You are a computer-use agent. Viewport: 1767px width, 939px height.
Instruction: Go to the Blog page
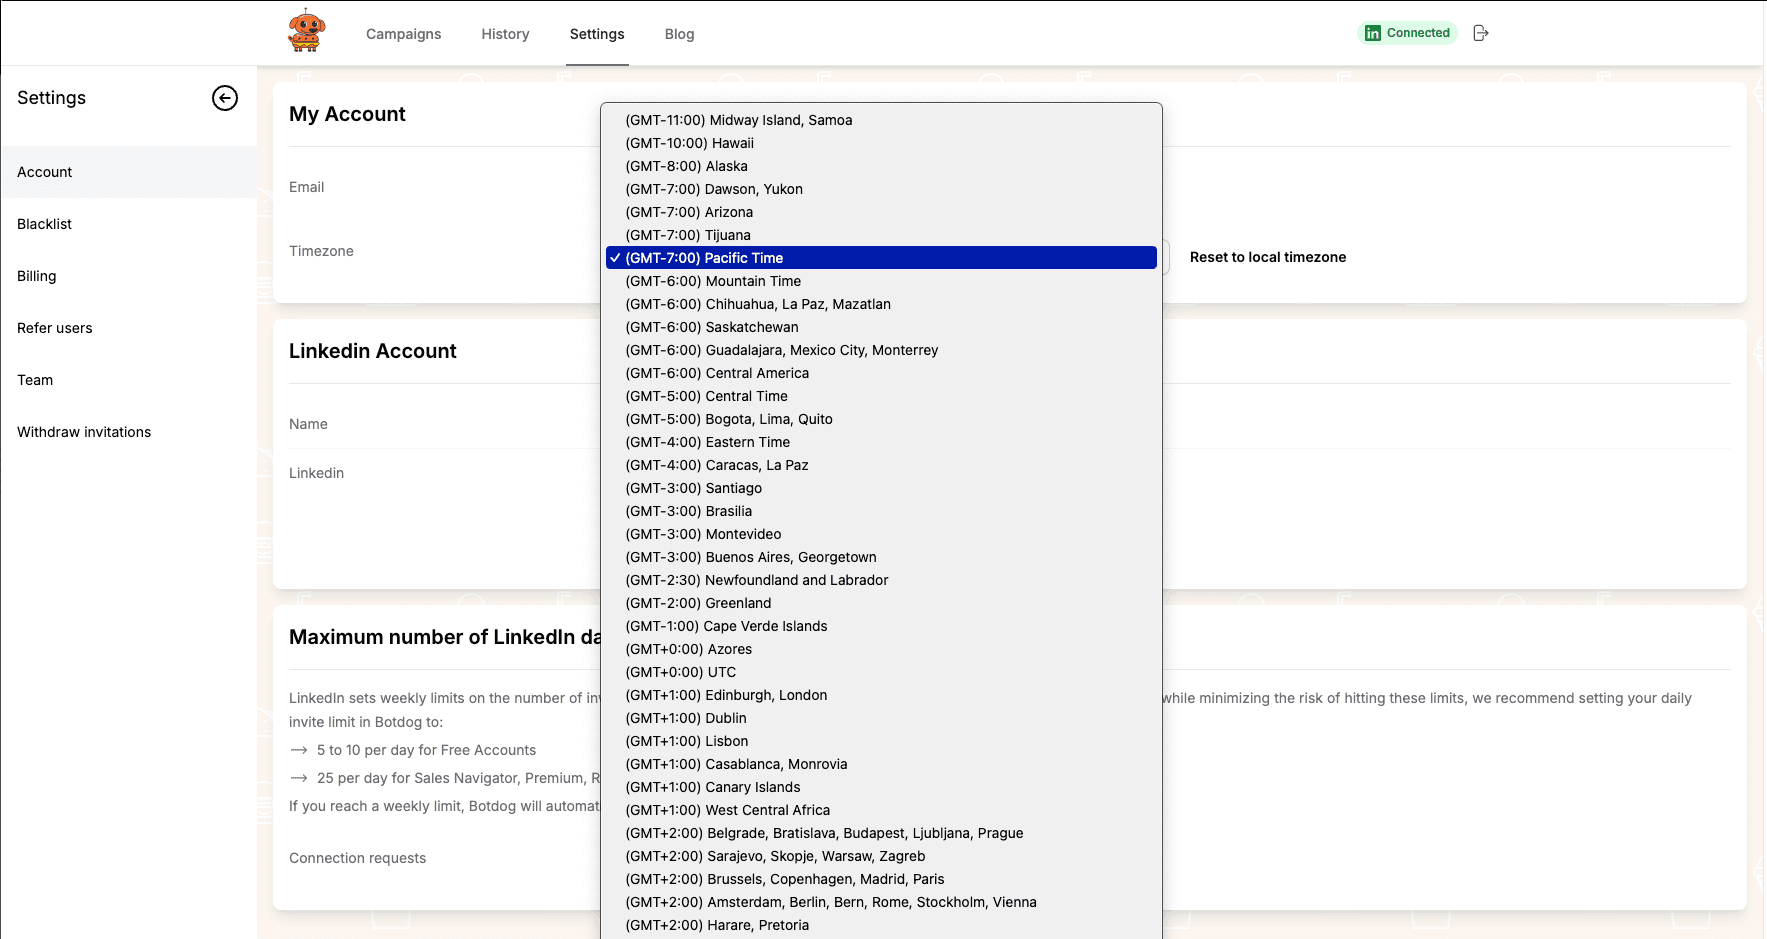click(x=679, y=34)
